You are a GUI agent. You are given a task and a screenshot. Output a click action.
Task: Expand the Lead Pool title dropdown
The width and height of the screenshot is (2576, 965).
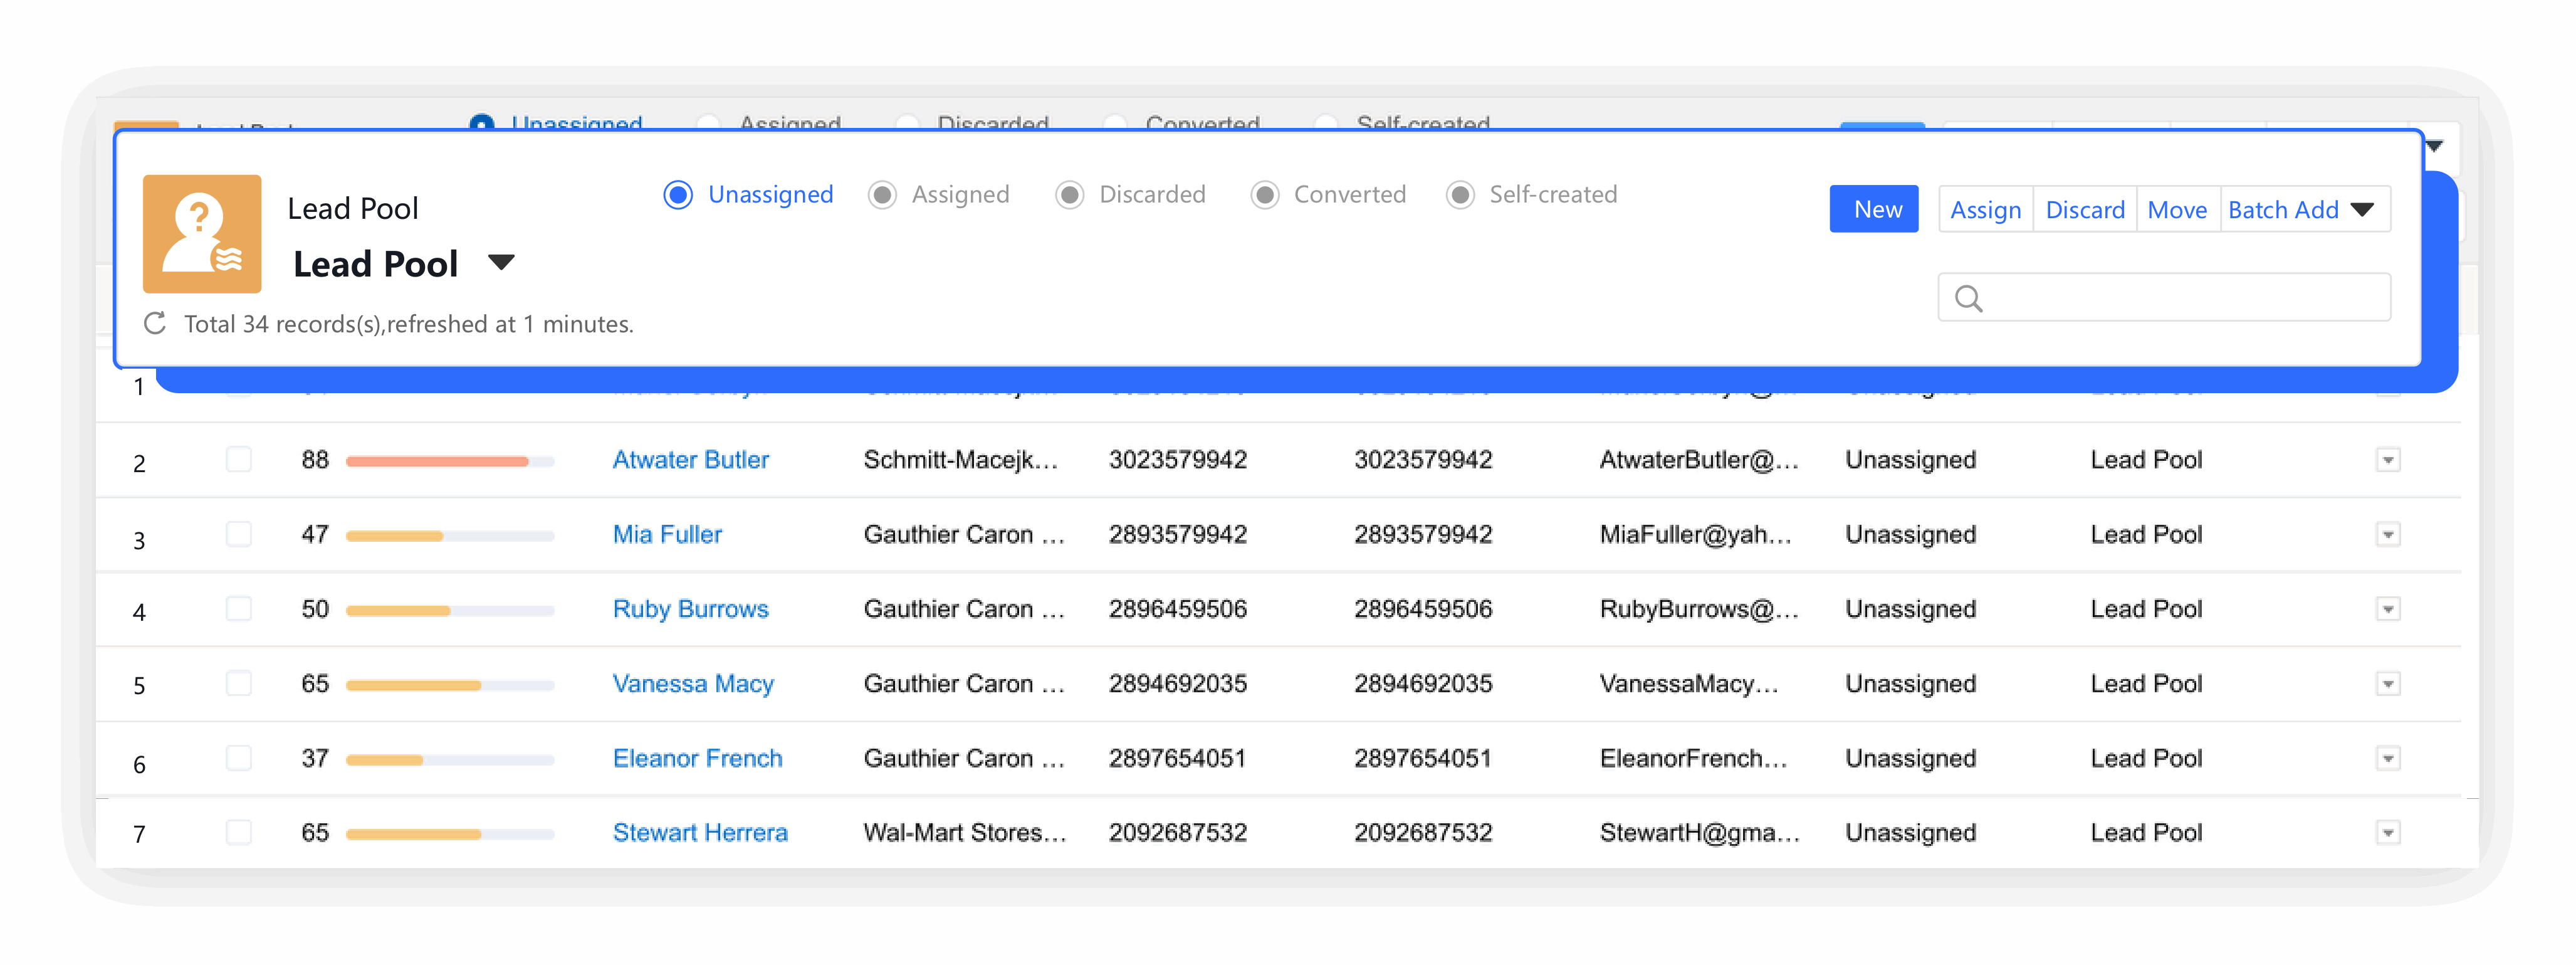coord(501,263)
